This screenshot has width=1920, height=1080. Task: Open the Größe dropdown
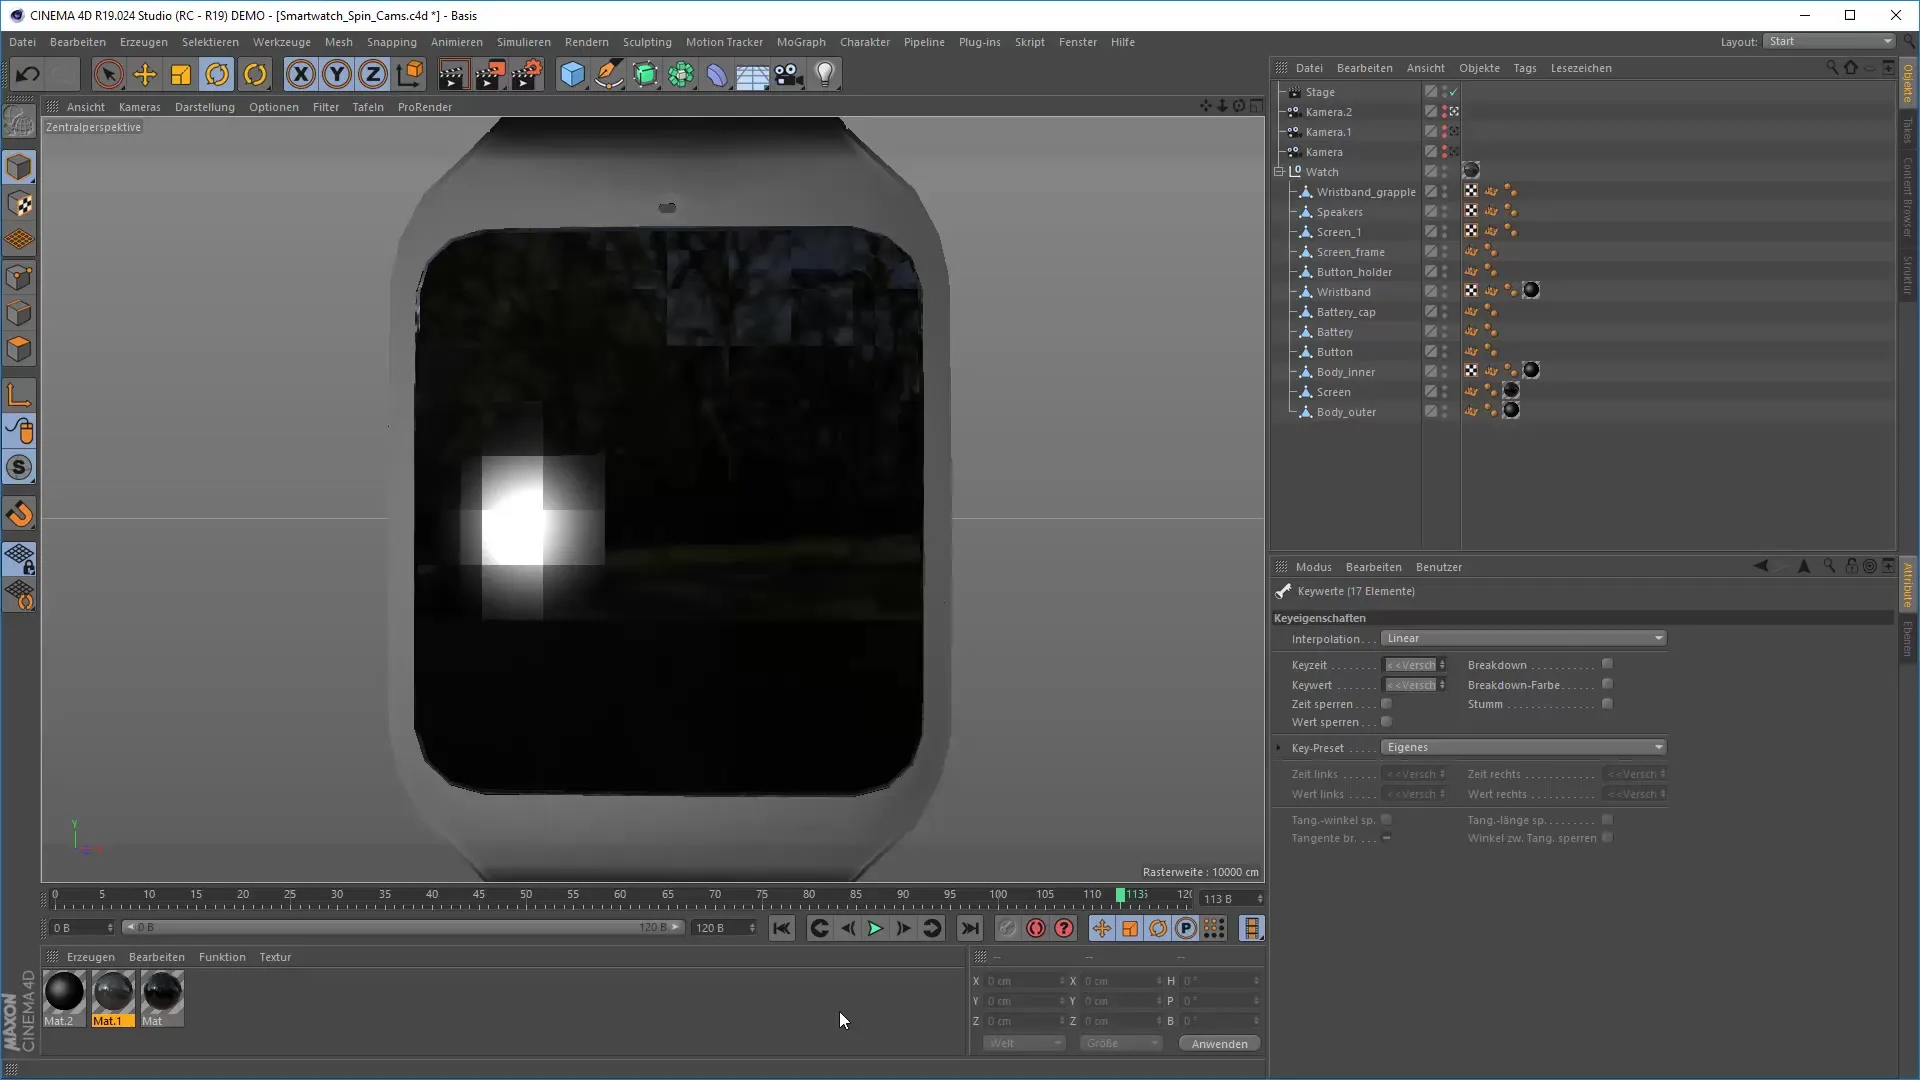coord(1121,1043)
